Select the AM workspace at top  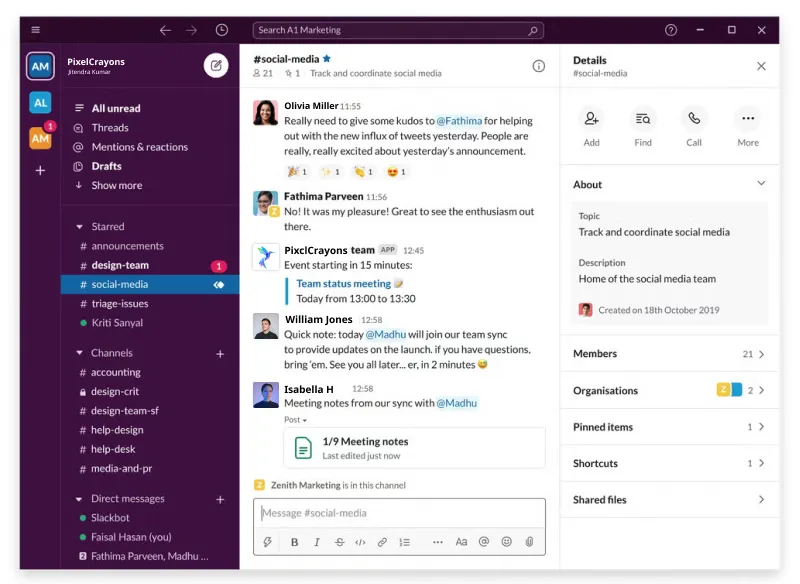coord(40,66)
